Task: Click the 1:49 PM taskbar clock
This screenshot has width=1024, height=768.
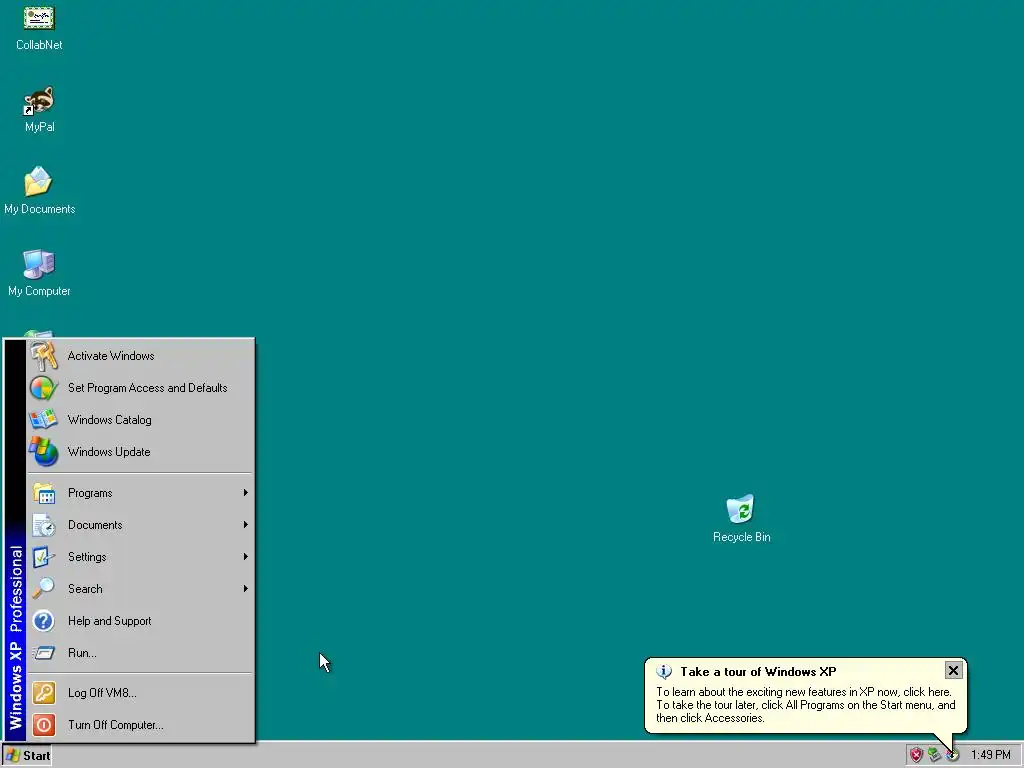Action: click(990, 756)
